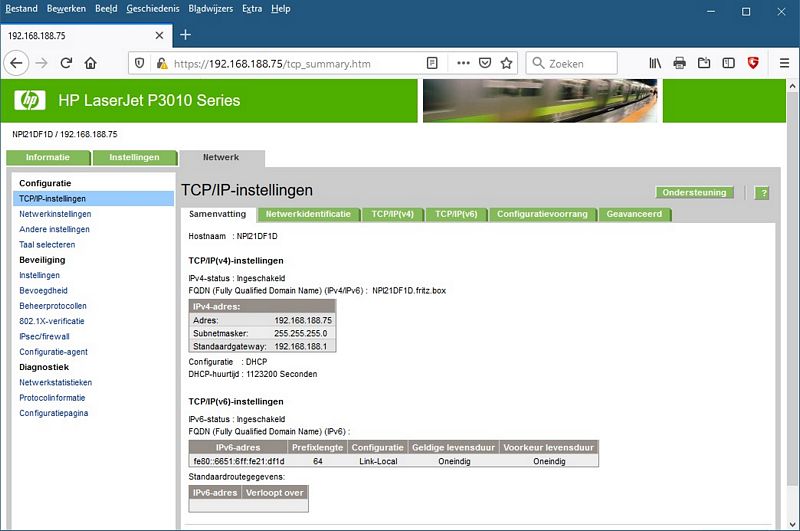Click the IPv4 address value 192.168.188.75 in table
This screenshot has width=800, height=531.
tap(303, 320)
